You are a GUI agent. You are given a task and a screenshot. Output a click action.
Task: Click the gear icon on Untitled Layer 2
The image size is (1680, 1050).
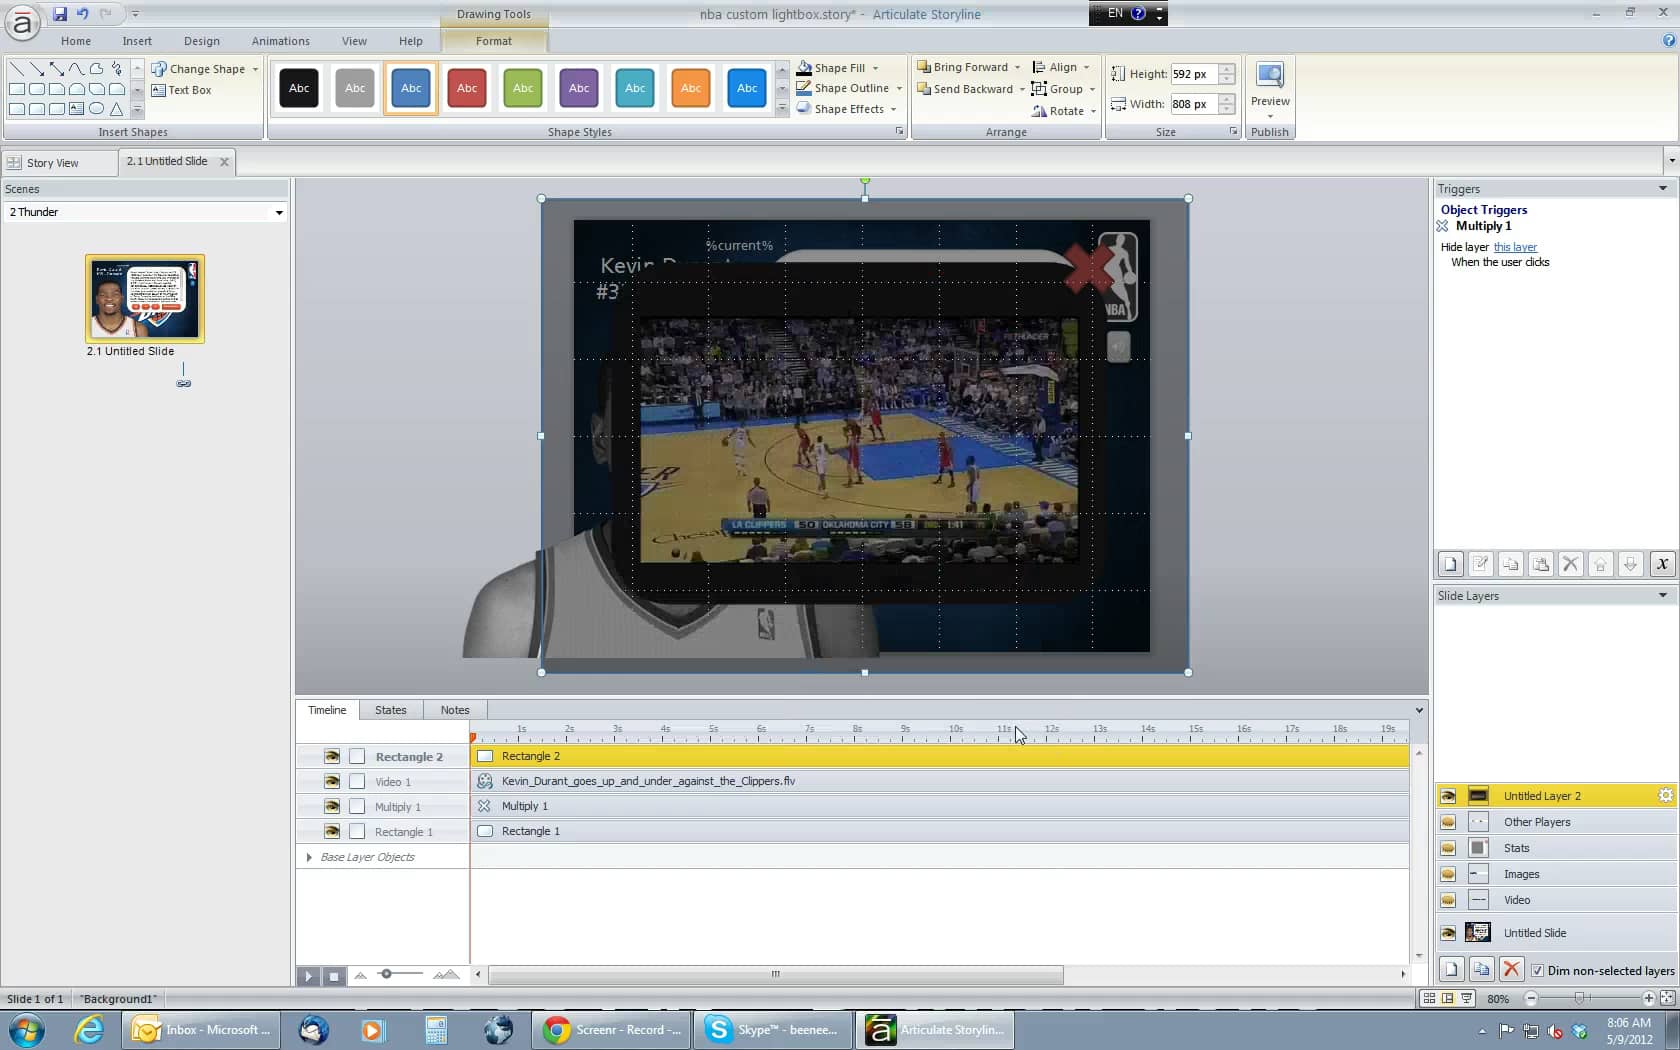[1663, 795]
